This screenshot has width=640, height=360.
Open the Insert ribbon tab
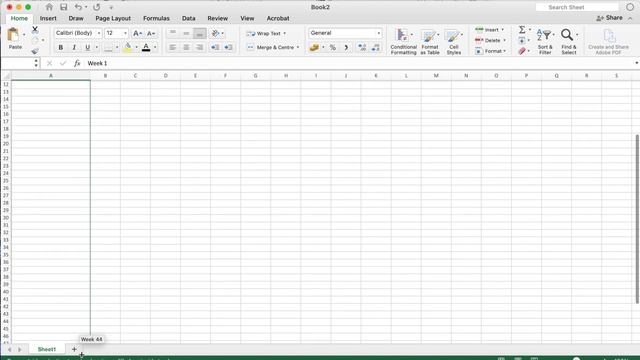pyautogui.click(x=48, y=18)
